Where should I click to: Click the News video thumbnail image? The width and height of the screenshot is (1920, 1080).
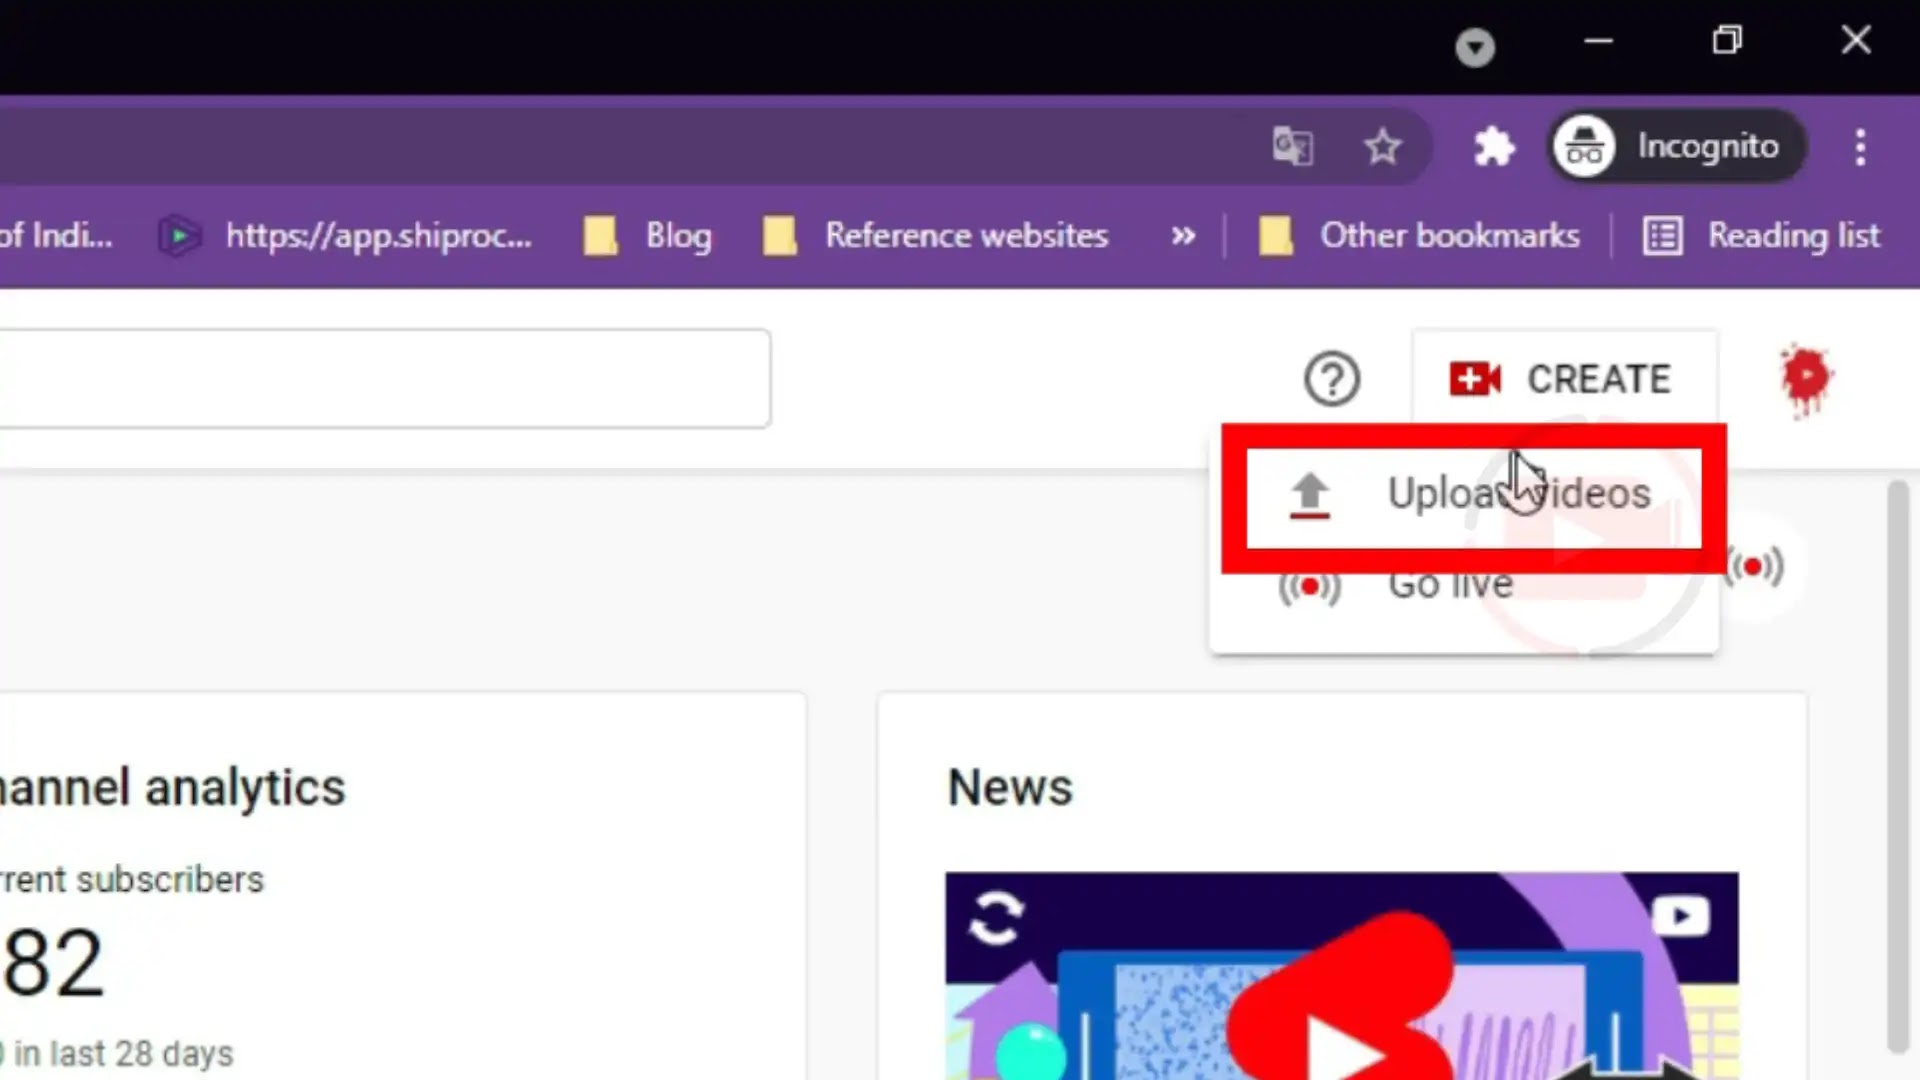[x=1341, y=975]
